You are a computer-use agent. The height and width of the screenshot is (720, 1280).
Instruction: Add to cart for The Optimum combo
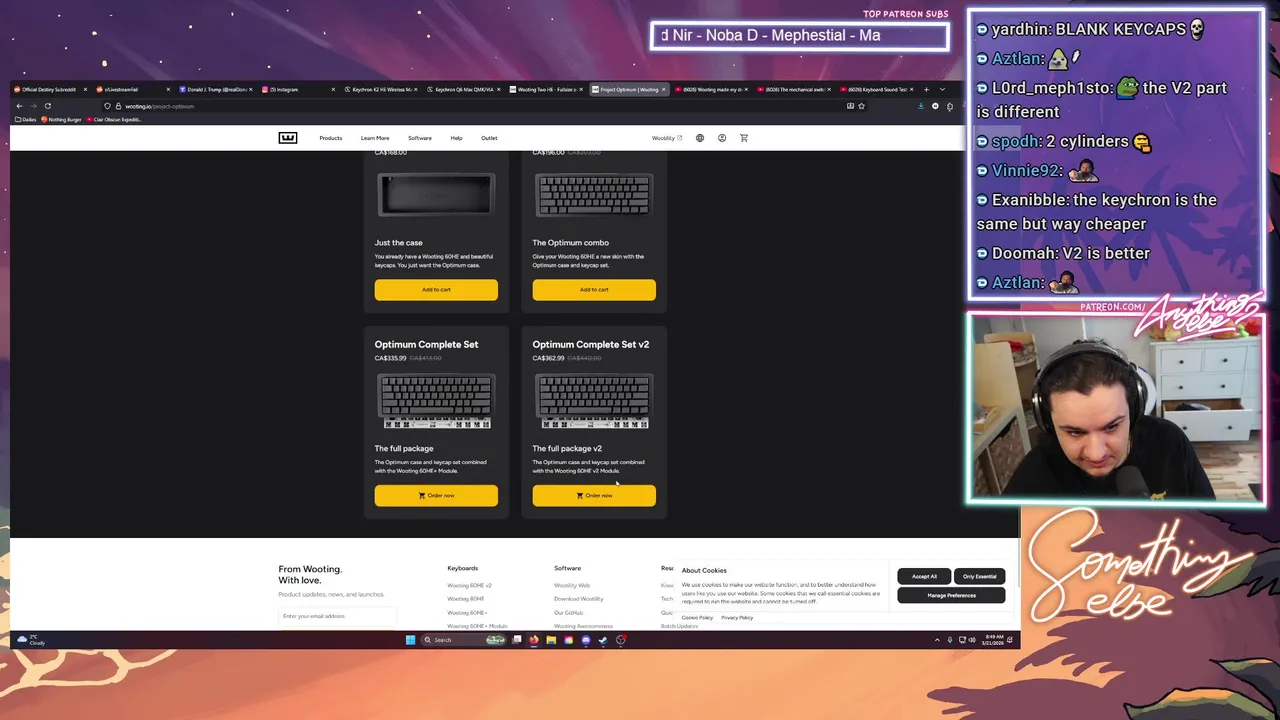click(594, 290)
